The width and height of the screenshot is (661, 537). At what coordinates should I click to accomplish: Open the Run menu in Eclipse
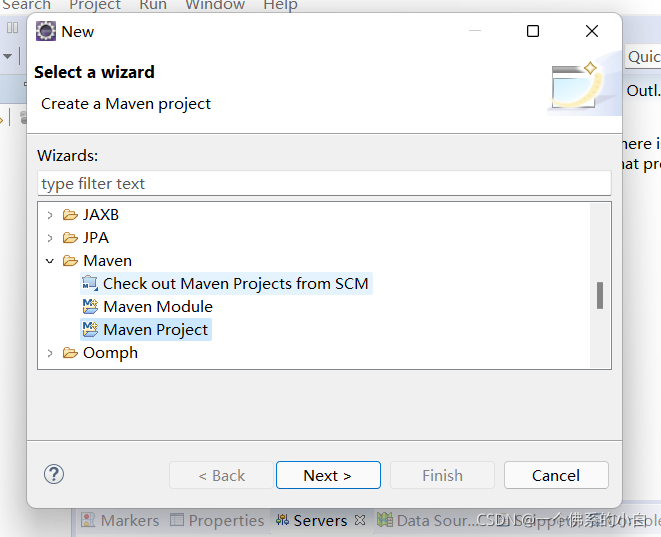153,5
